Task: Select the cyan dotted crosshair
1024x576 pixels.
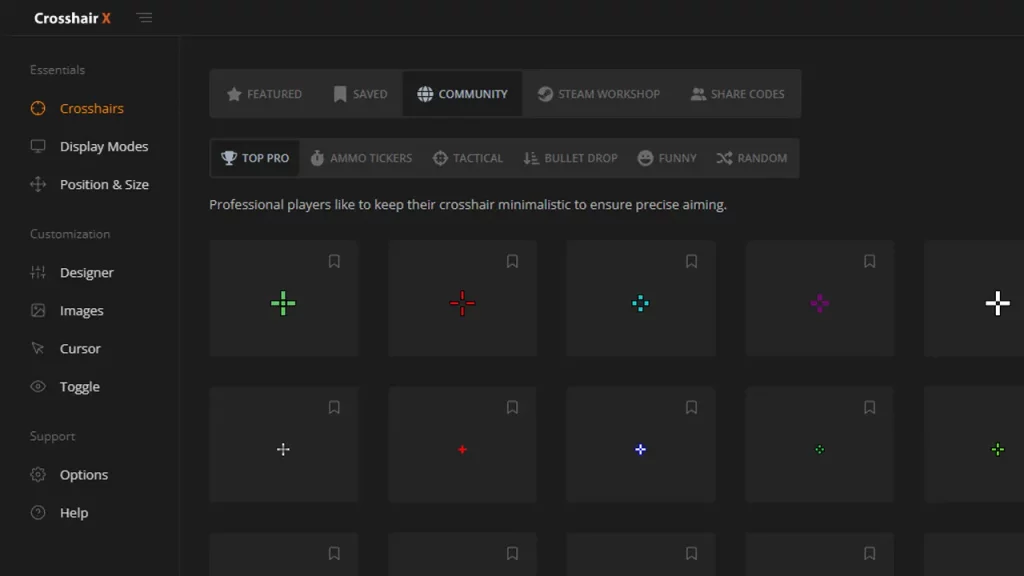Action: (641, 303)
